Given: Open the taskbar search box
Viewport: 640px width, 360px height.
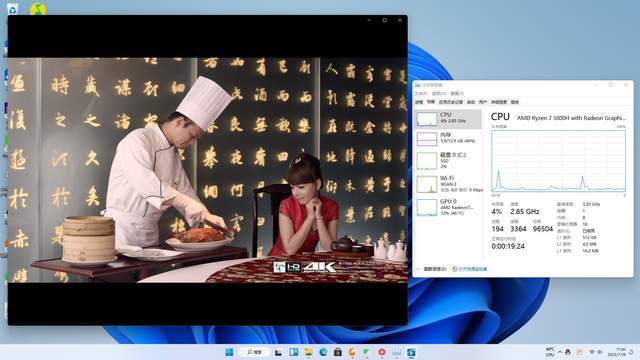Looking at the screenshot, I should click(255, 352).
